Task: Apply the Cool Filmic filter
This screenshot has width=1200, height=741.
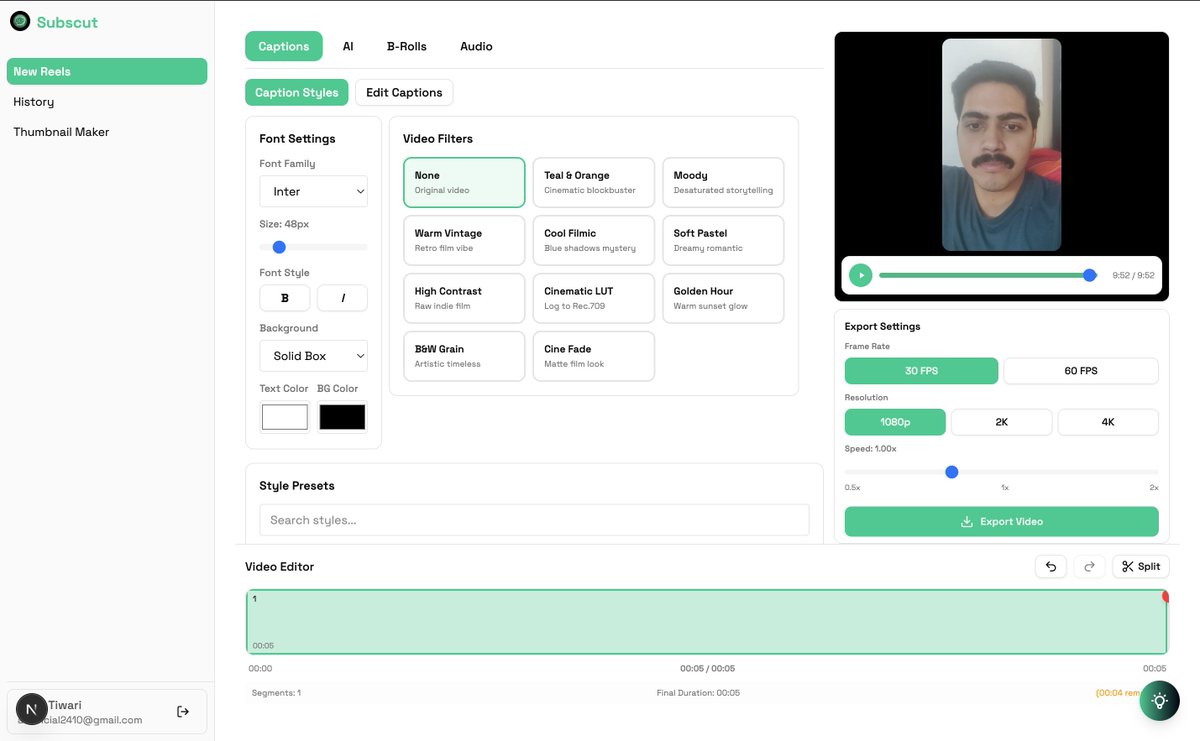Action: click(x=594, y=240)
